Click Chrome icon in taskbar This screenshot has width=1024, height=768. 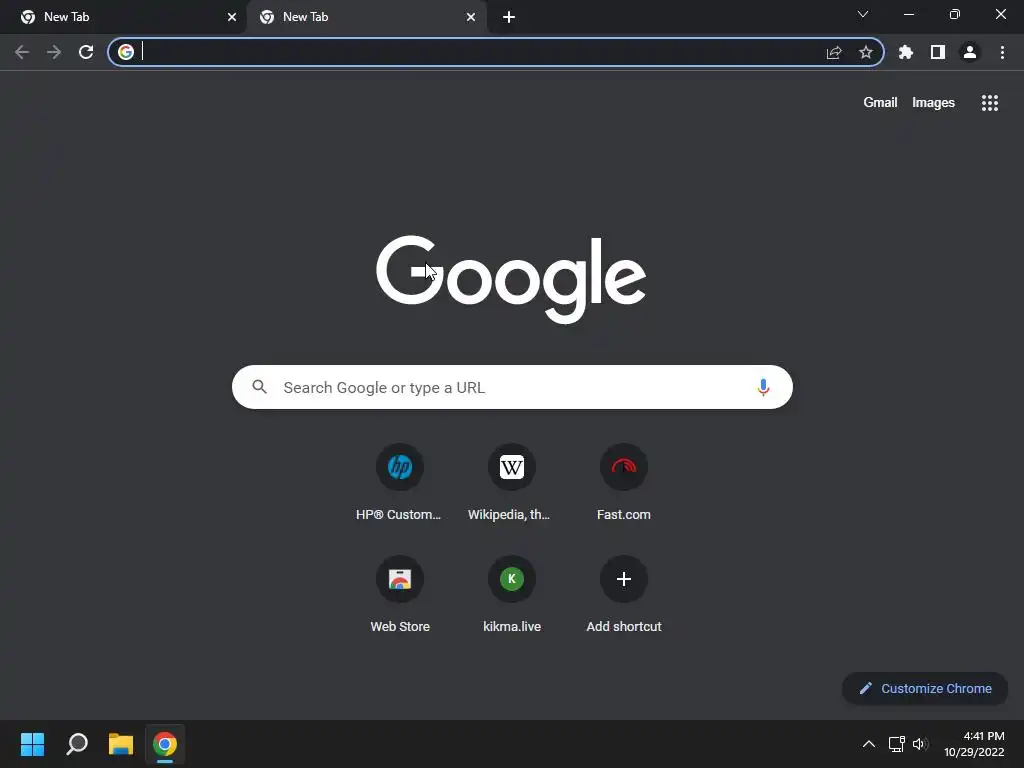[x=165, y=744]
